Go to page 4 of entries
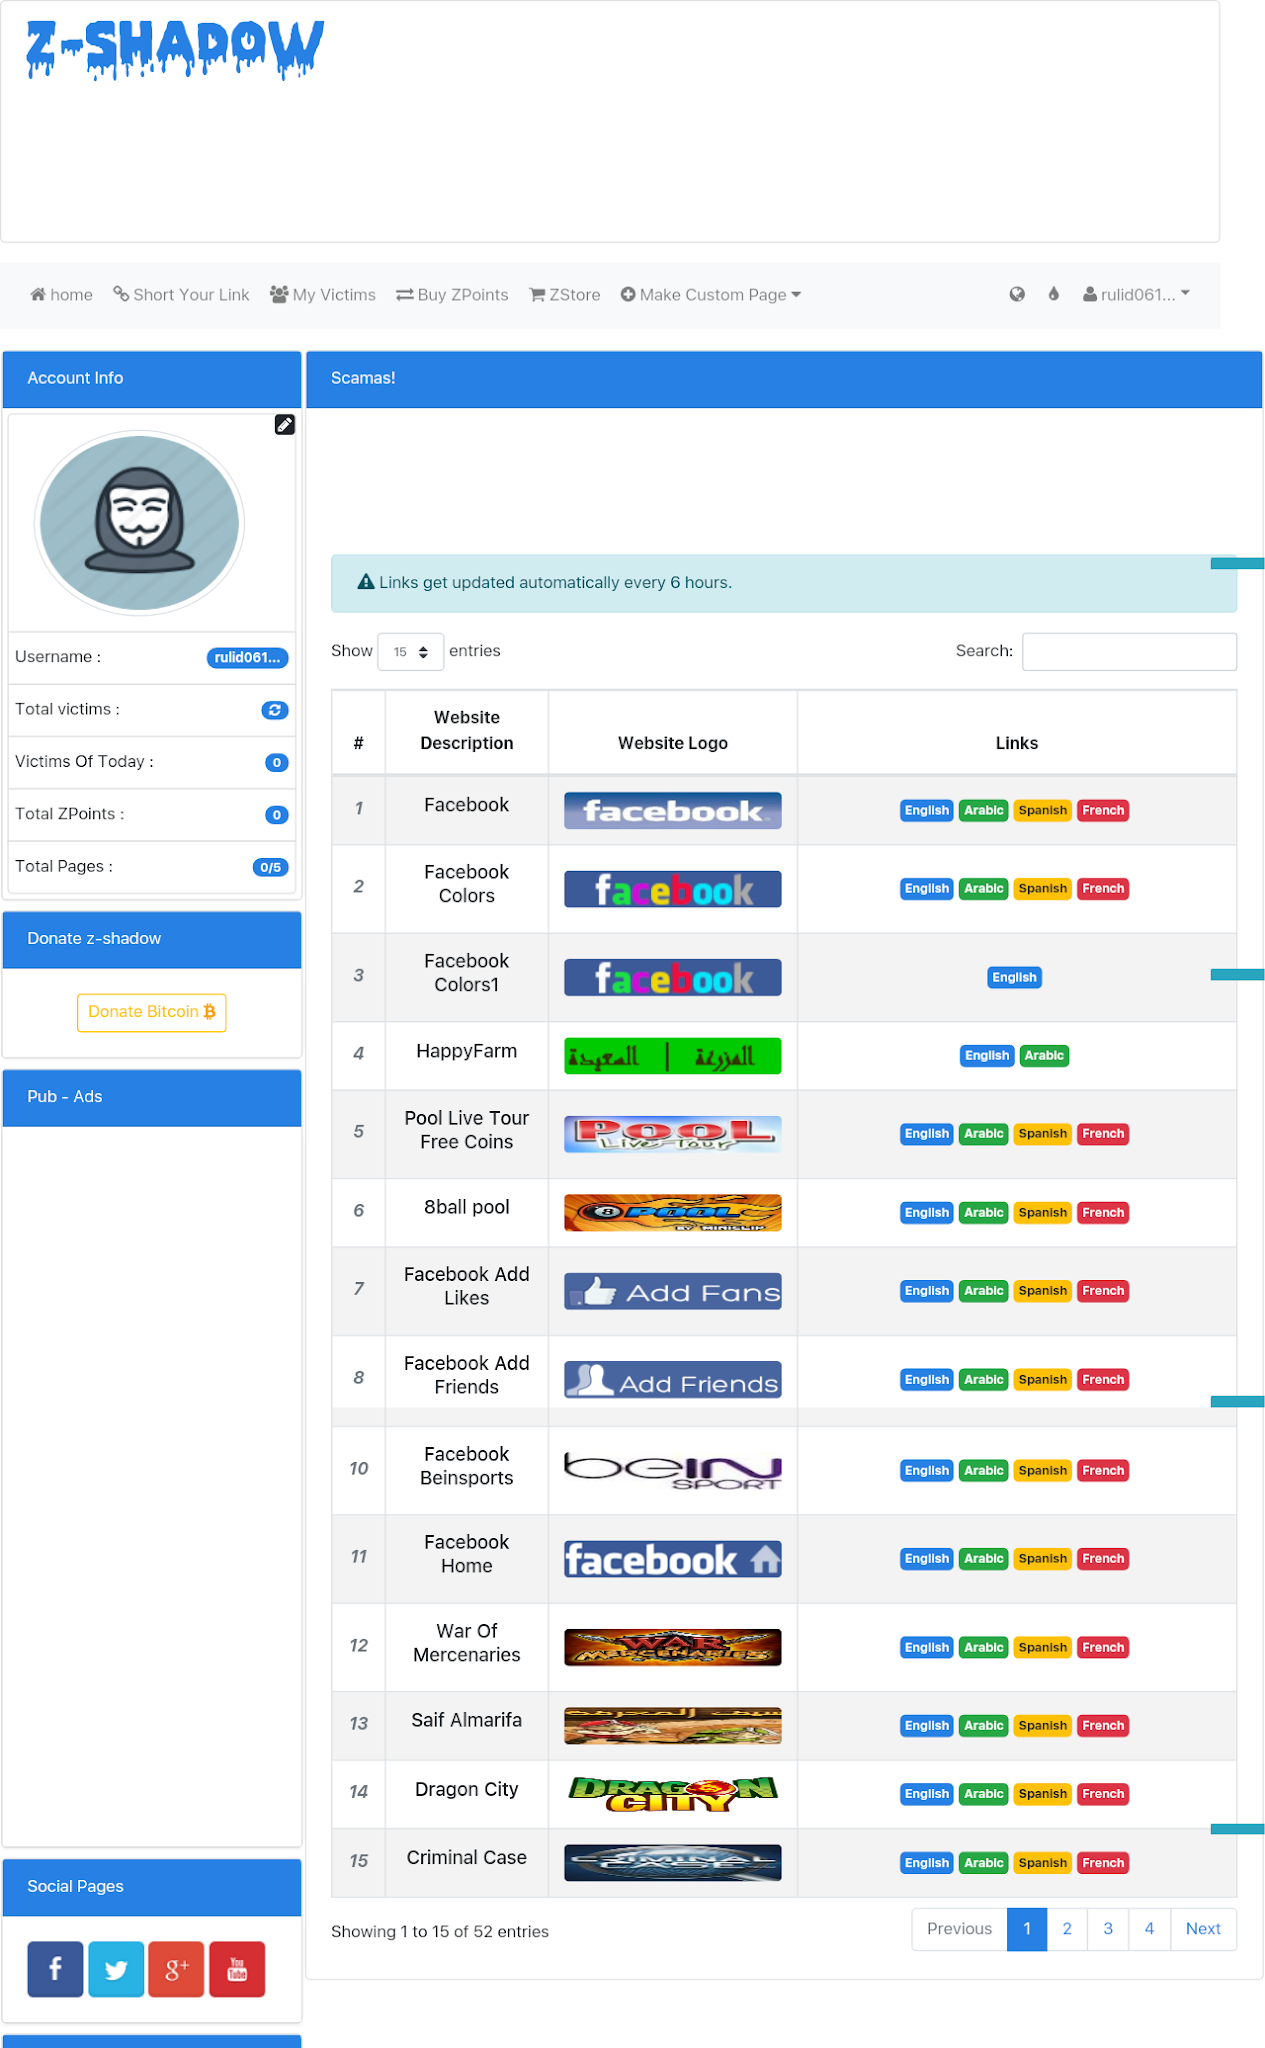The width and height of the screenshot is (1265, 2048). tap(1149, 1929)
